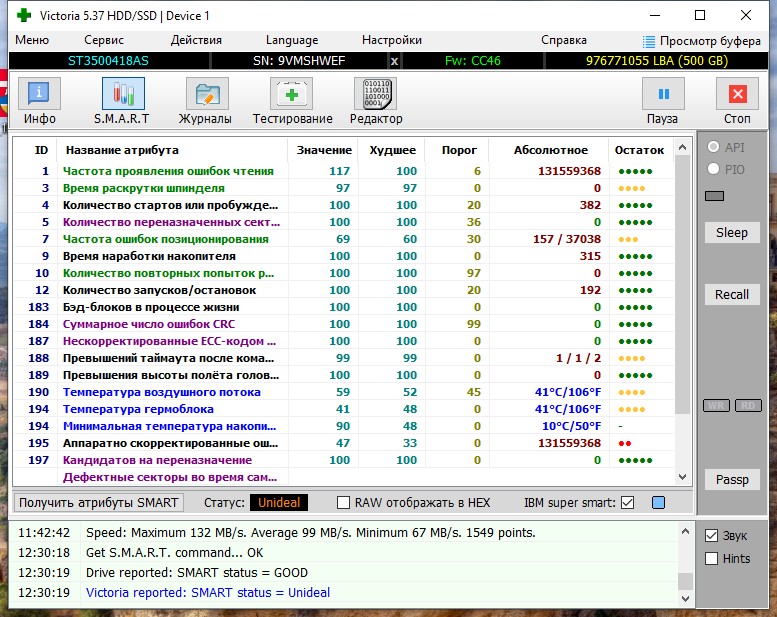777x617 pixels.
Task: Open the Инфо panel icon
Action: pos(39,93)
